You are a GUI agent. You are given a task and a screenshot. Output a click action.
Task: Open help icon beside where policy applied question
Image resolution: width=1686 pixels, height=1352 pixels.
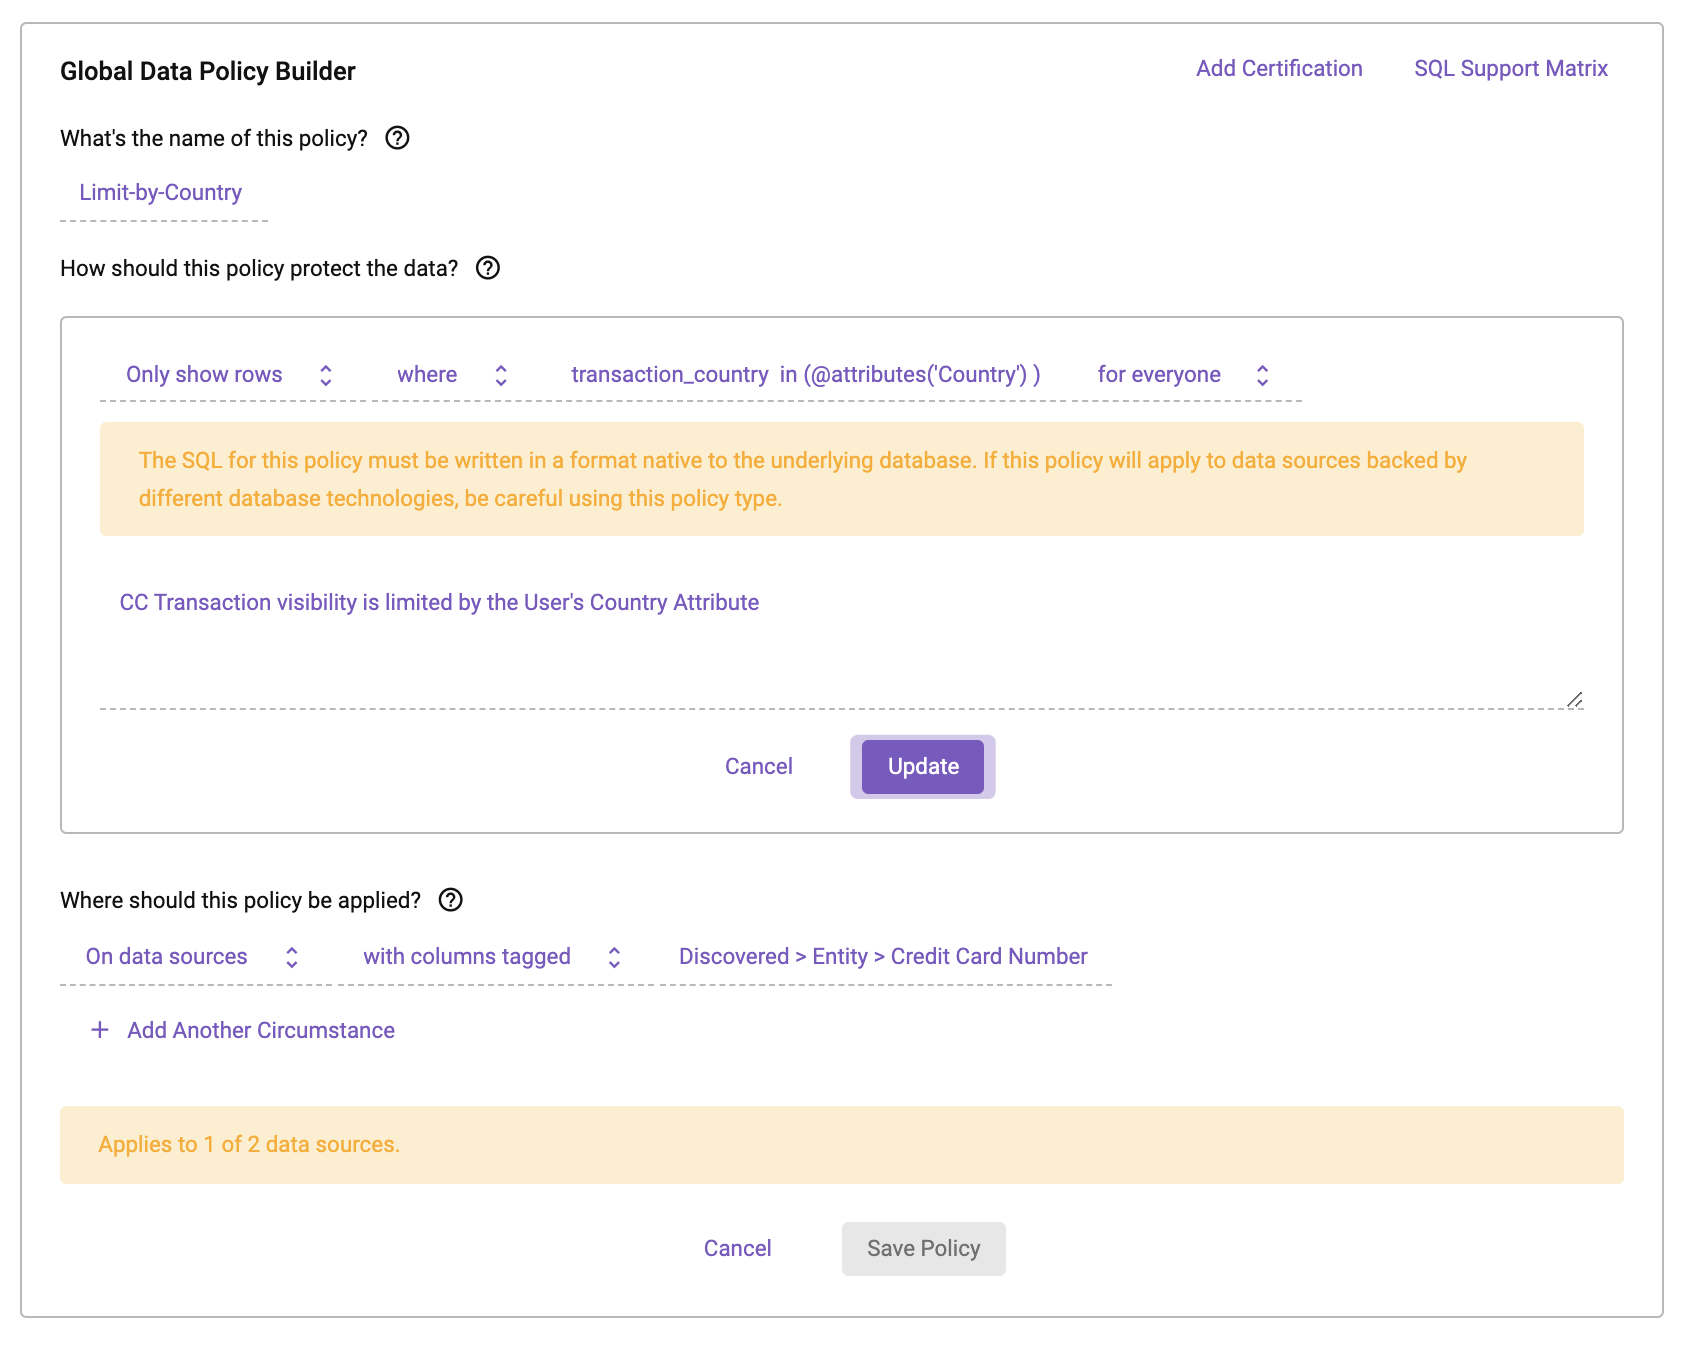coord(451,900)
